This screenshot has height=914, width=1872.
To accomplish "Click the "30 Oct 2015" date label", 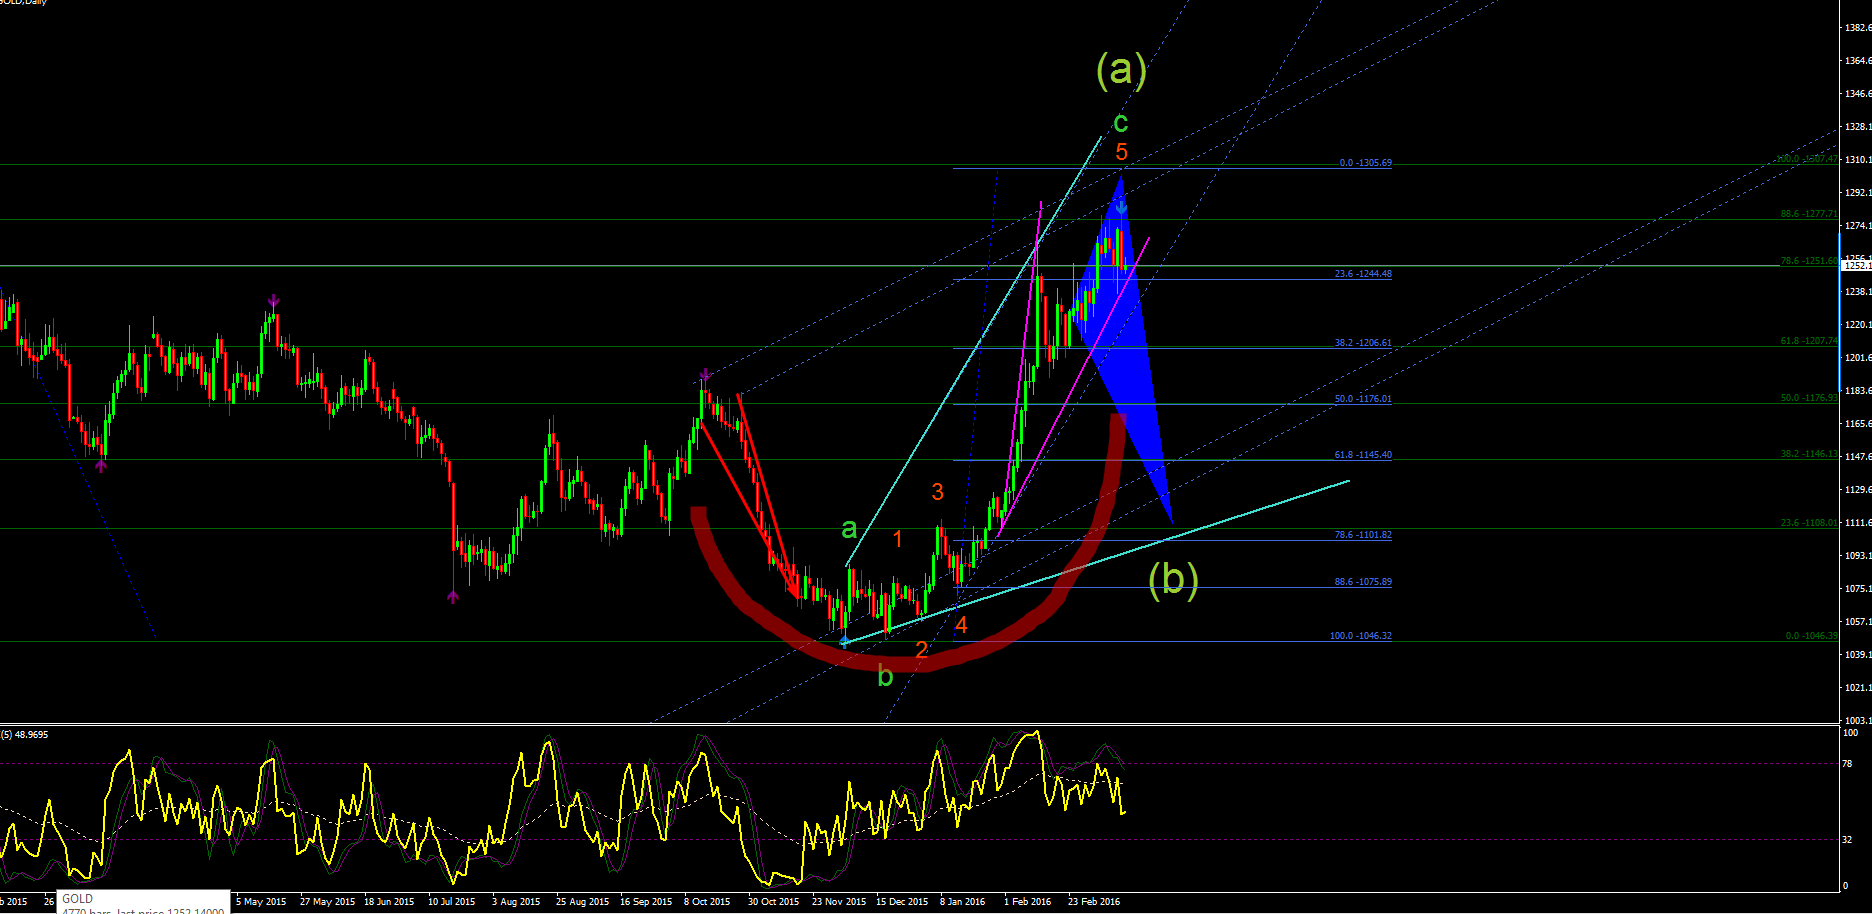I will click(774, 902).
